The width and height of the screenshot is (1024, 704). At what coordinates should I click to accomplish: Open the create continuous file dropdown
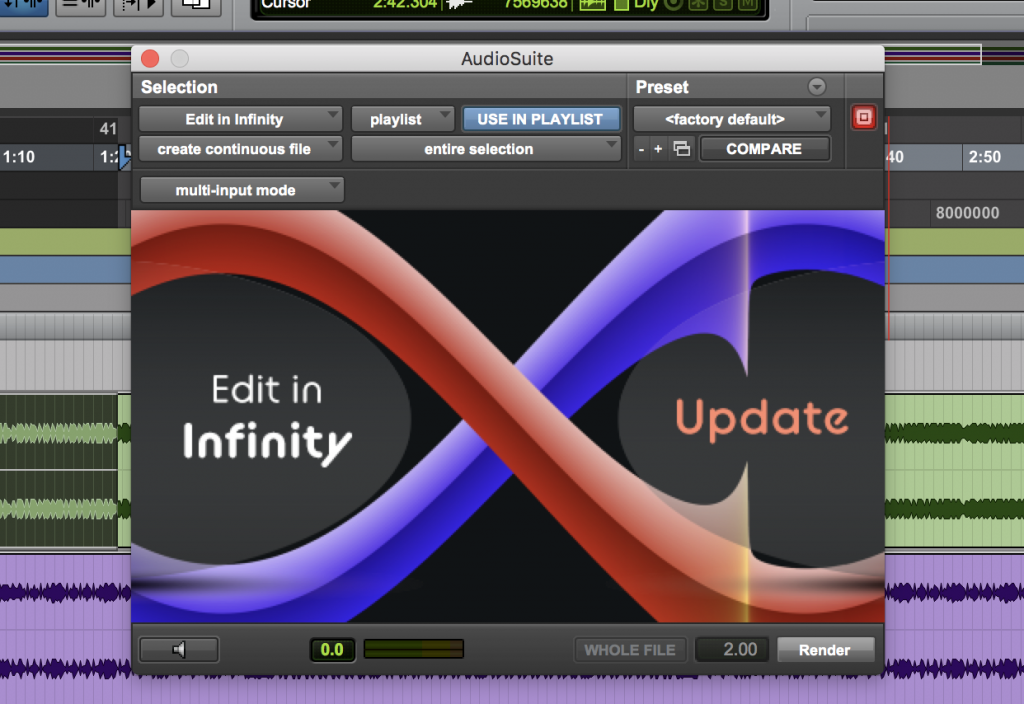coord(240,149)
